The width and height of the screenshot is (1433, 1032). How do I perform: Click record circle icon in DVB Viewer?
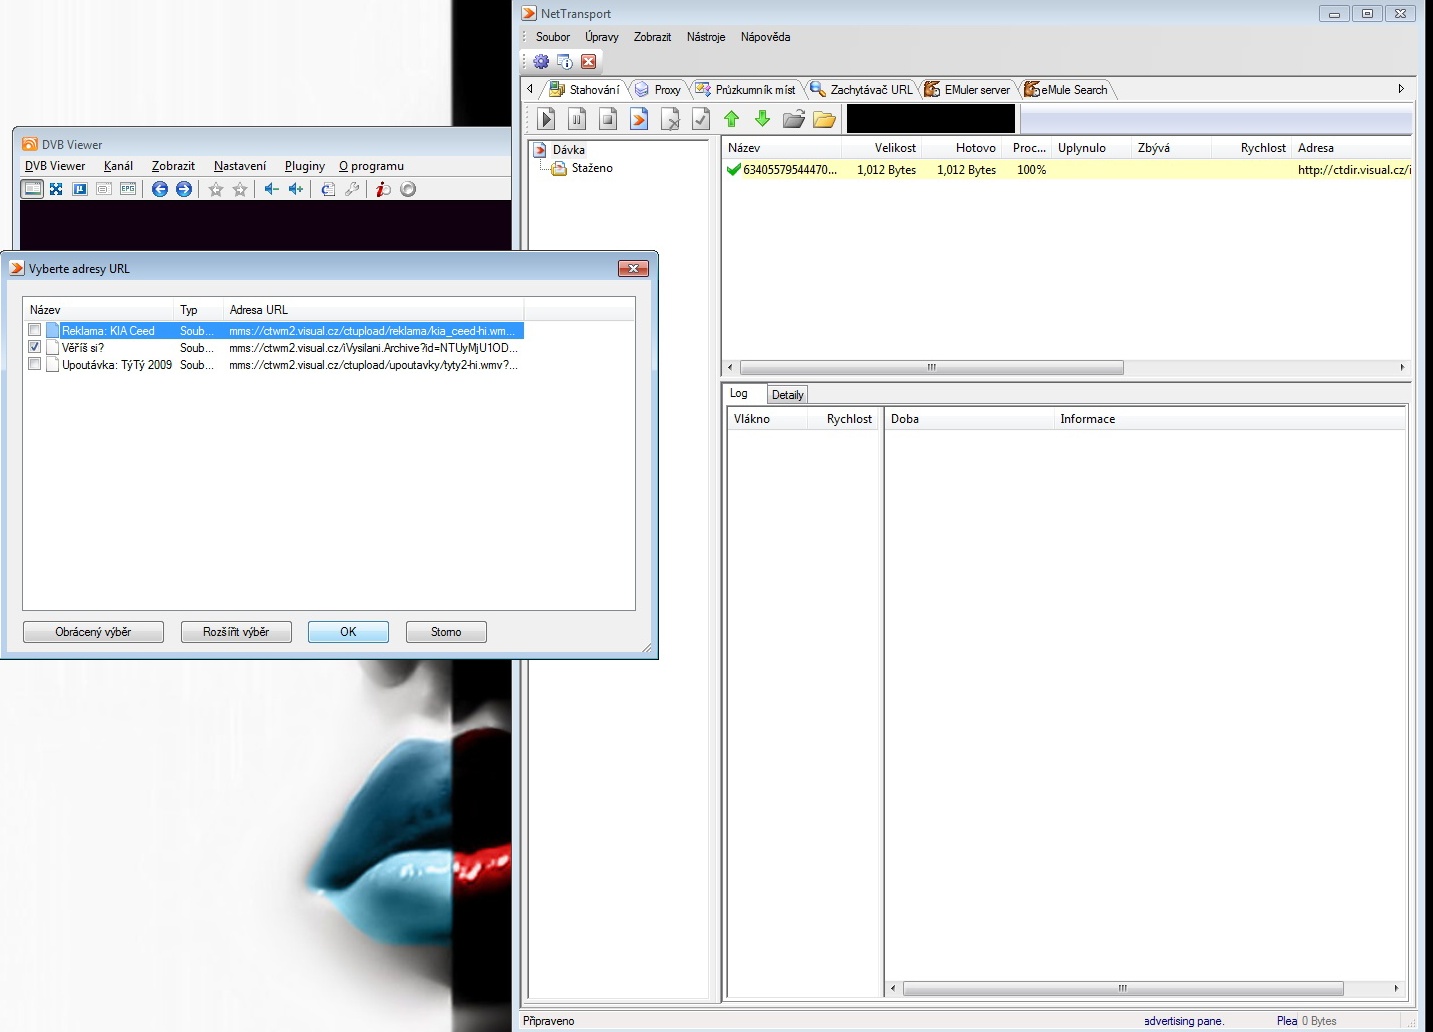click(x=408, y=189)
